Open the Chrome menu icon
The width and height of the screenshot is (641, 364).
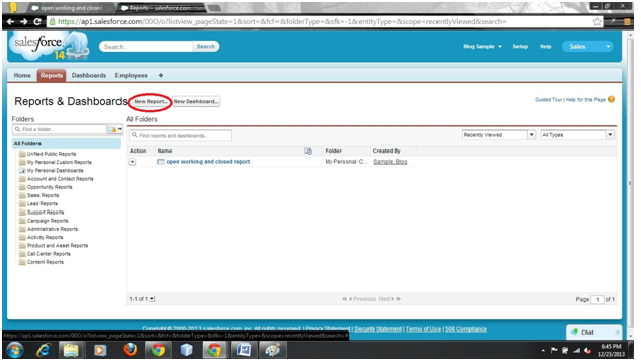[627, 22]
